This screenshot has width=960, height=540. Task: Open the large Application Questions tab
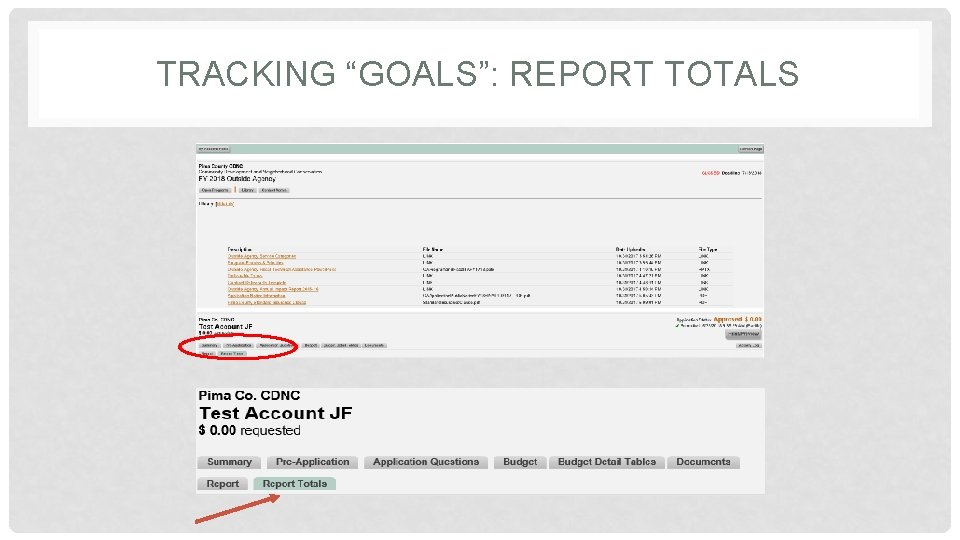point(426,462)
